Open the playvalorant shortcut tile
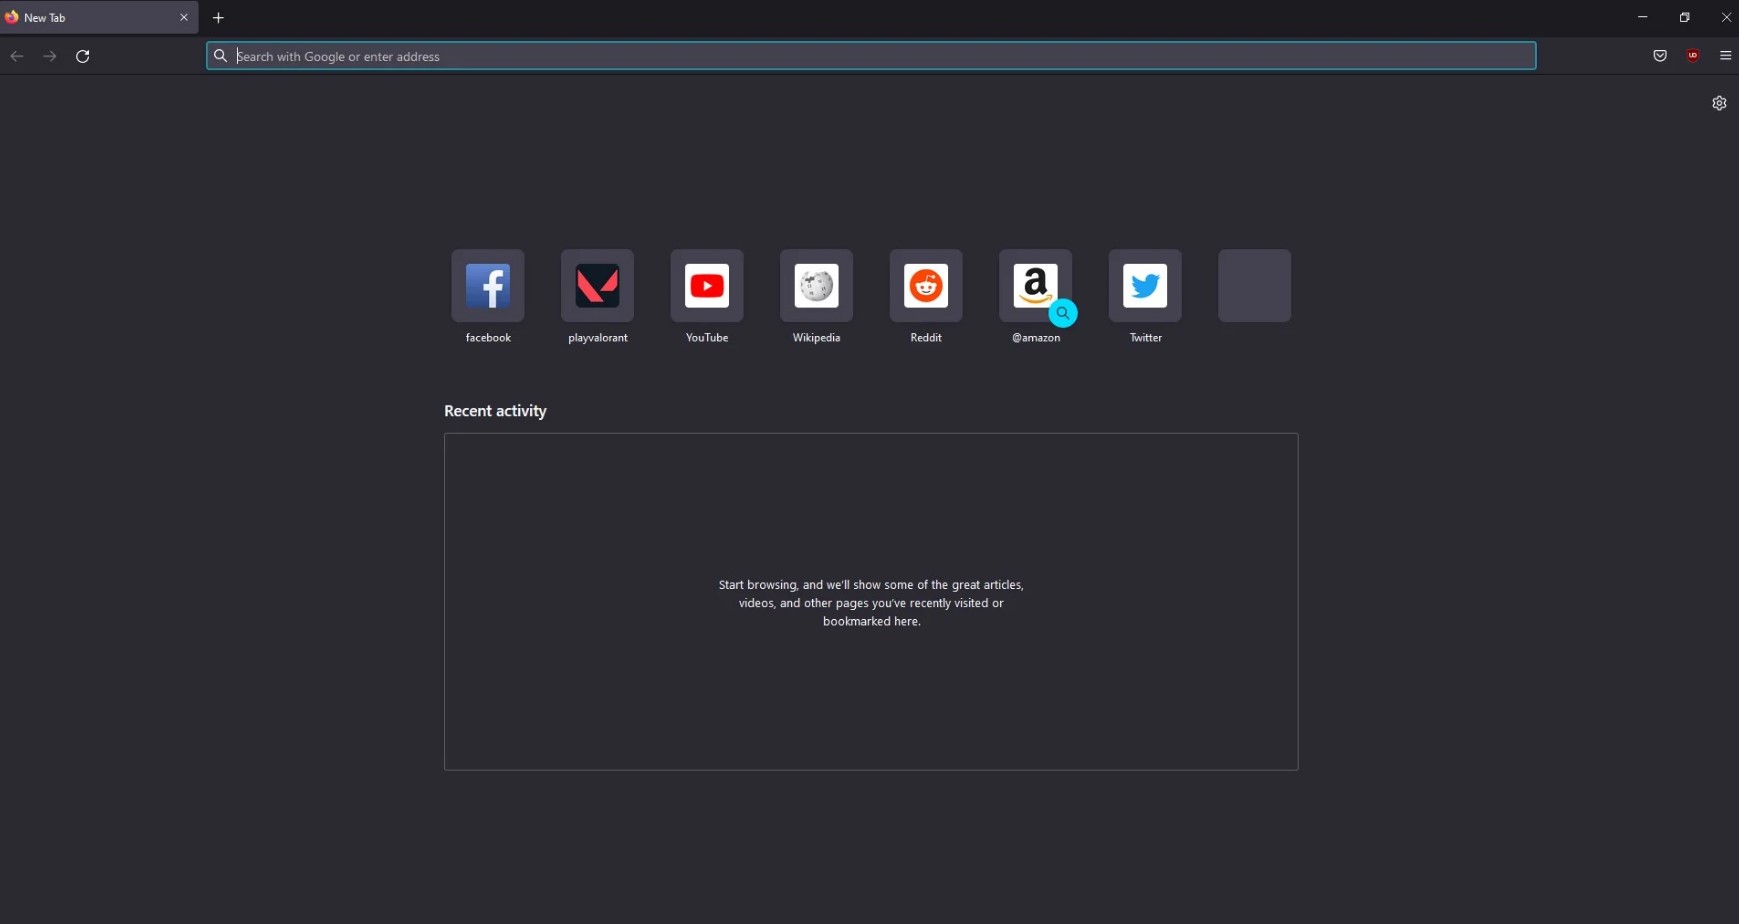 pos(598,286)
